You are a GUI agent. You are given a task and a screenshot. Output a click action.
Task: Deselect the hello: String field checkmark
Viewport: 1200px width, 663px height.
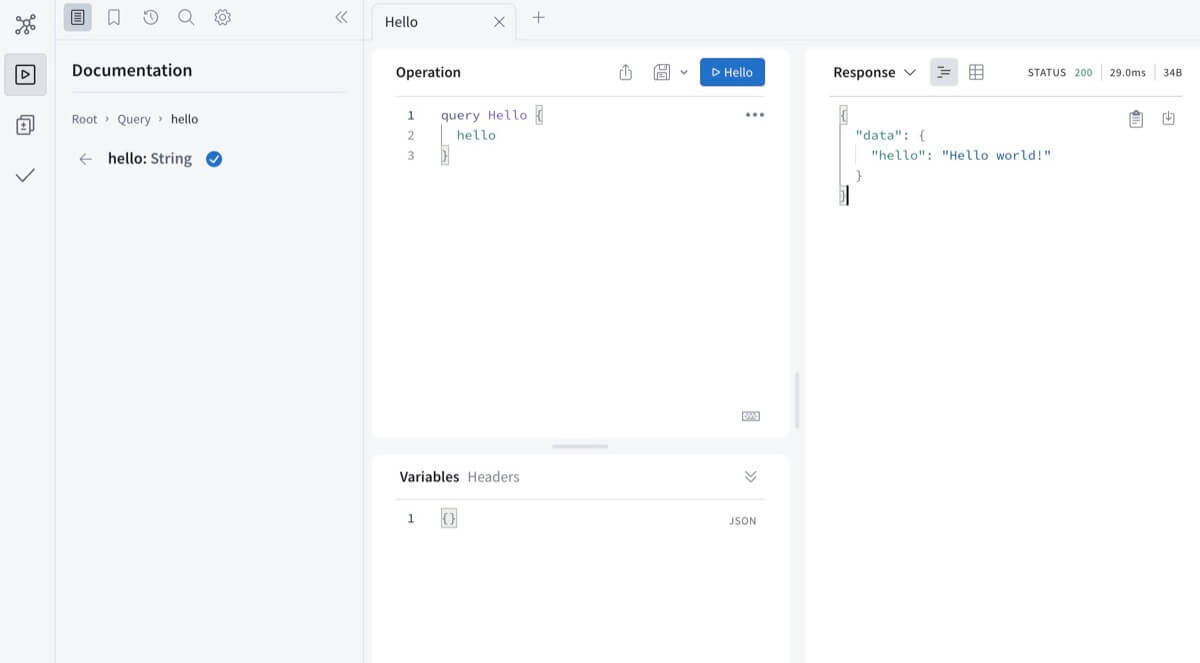pyautogui.click(x=213, y=158)
